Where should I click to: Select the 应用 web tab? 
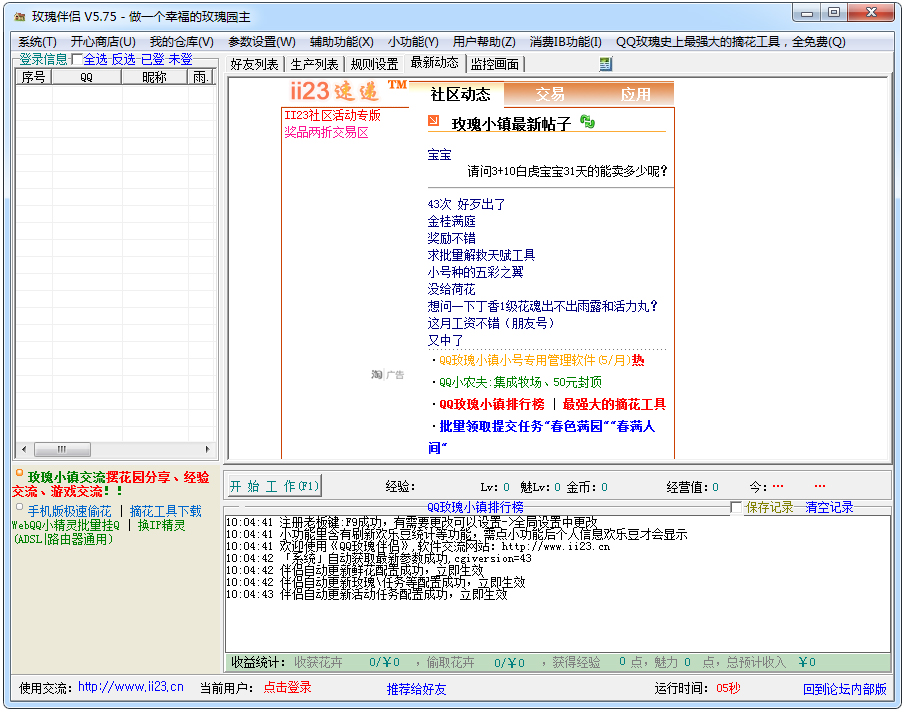[635, 94]
